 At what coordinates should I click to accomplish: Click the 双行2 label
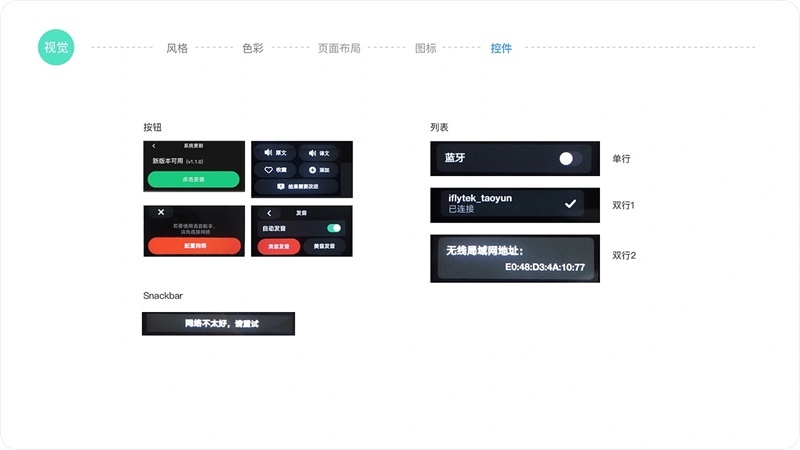[x=624, y=255]
